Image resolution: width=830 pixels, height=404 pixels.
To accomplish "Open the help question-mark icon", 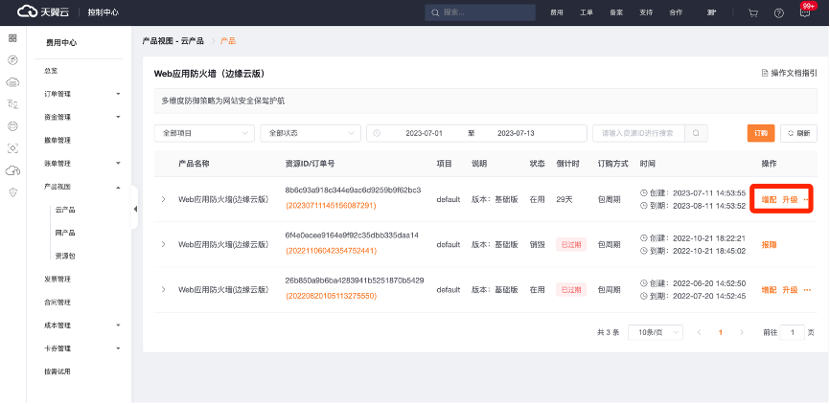I will (779, 13).
